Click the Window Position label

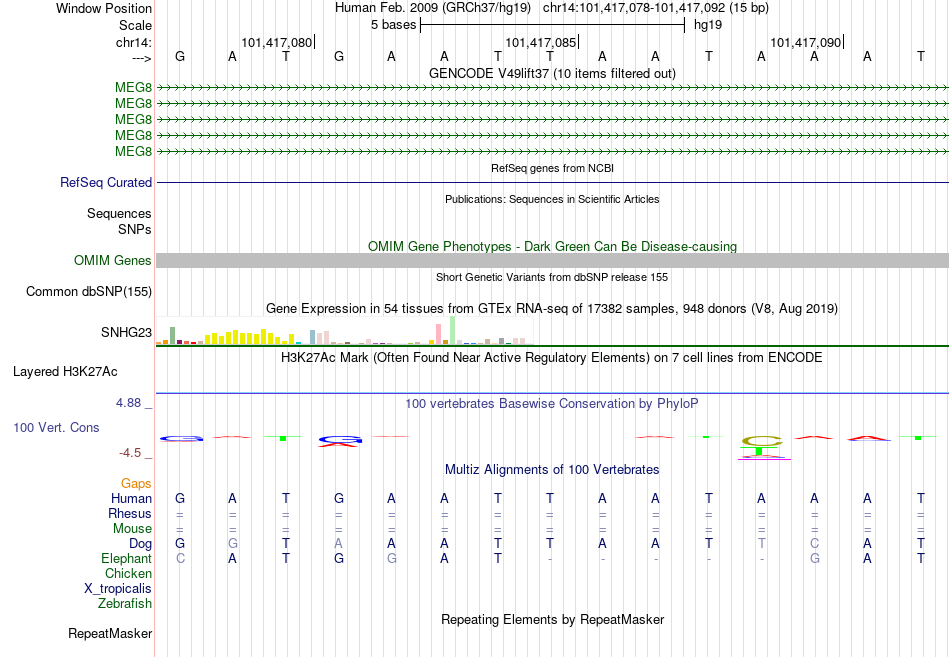(104, 8)
